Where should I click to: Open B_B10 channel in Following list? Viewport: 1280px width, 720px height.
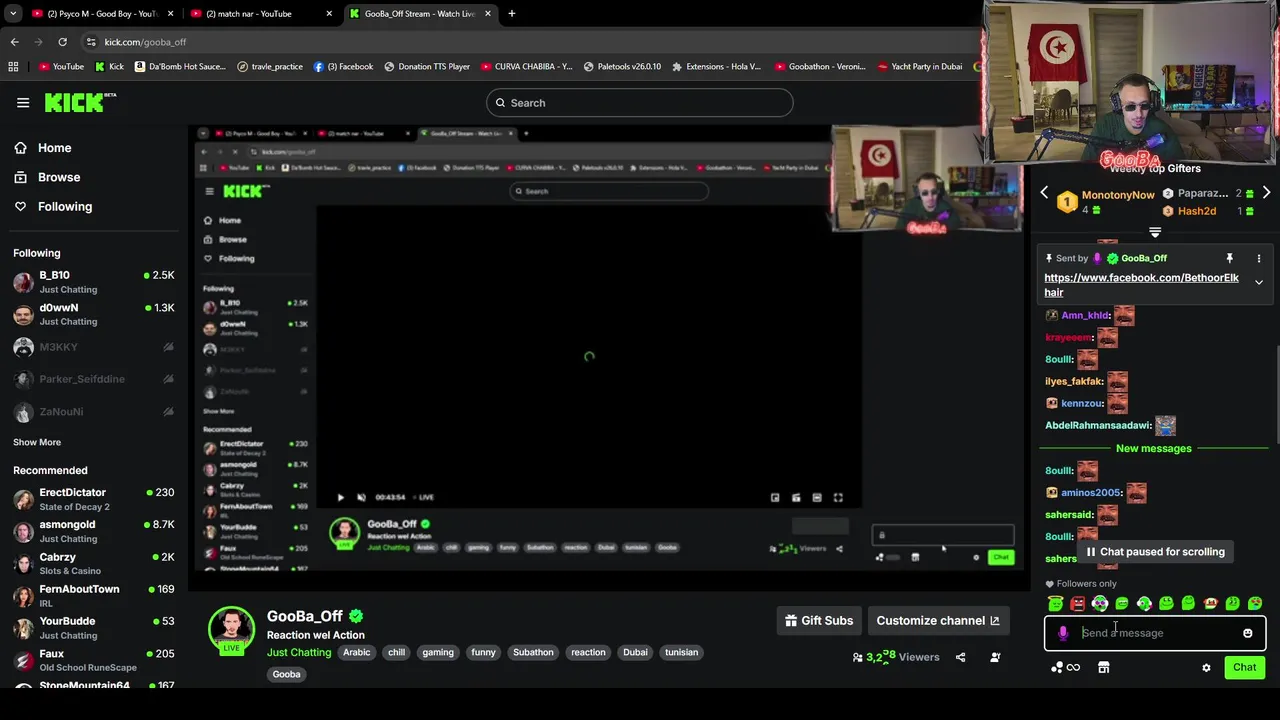tap(94, 281)
